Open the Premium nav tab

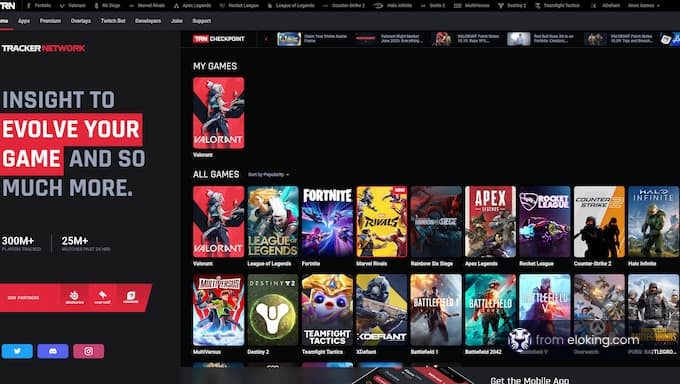[50, 21]
